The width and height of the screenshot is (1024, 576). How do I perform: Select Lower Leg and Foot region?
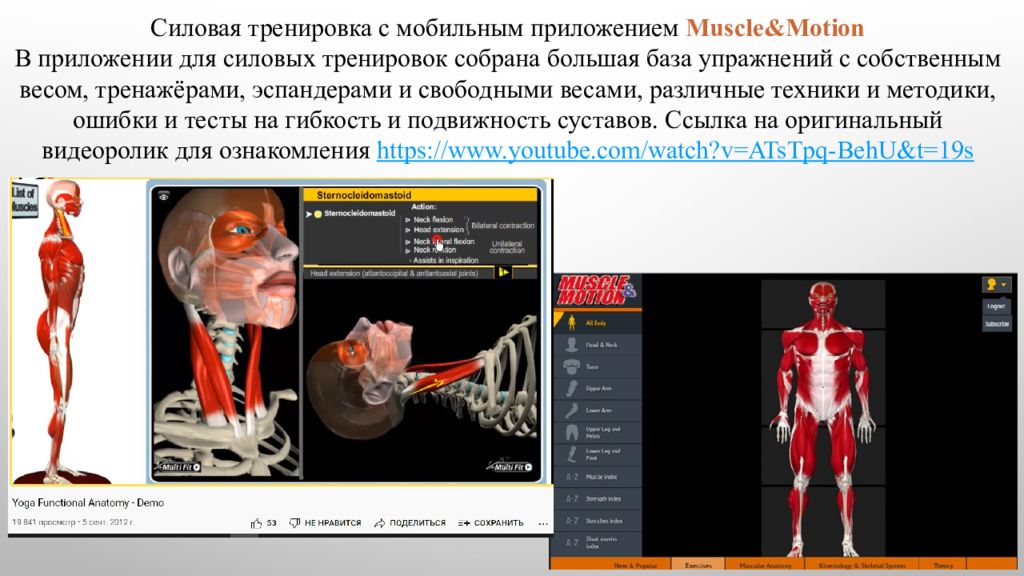(598, 455)
